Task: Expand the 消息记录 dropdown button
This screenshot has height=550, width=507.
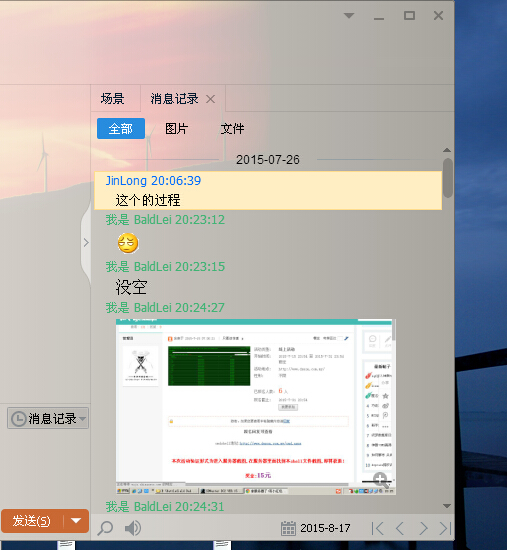Action: (x=48, y=418)
